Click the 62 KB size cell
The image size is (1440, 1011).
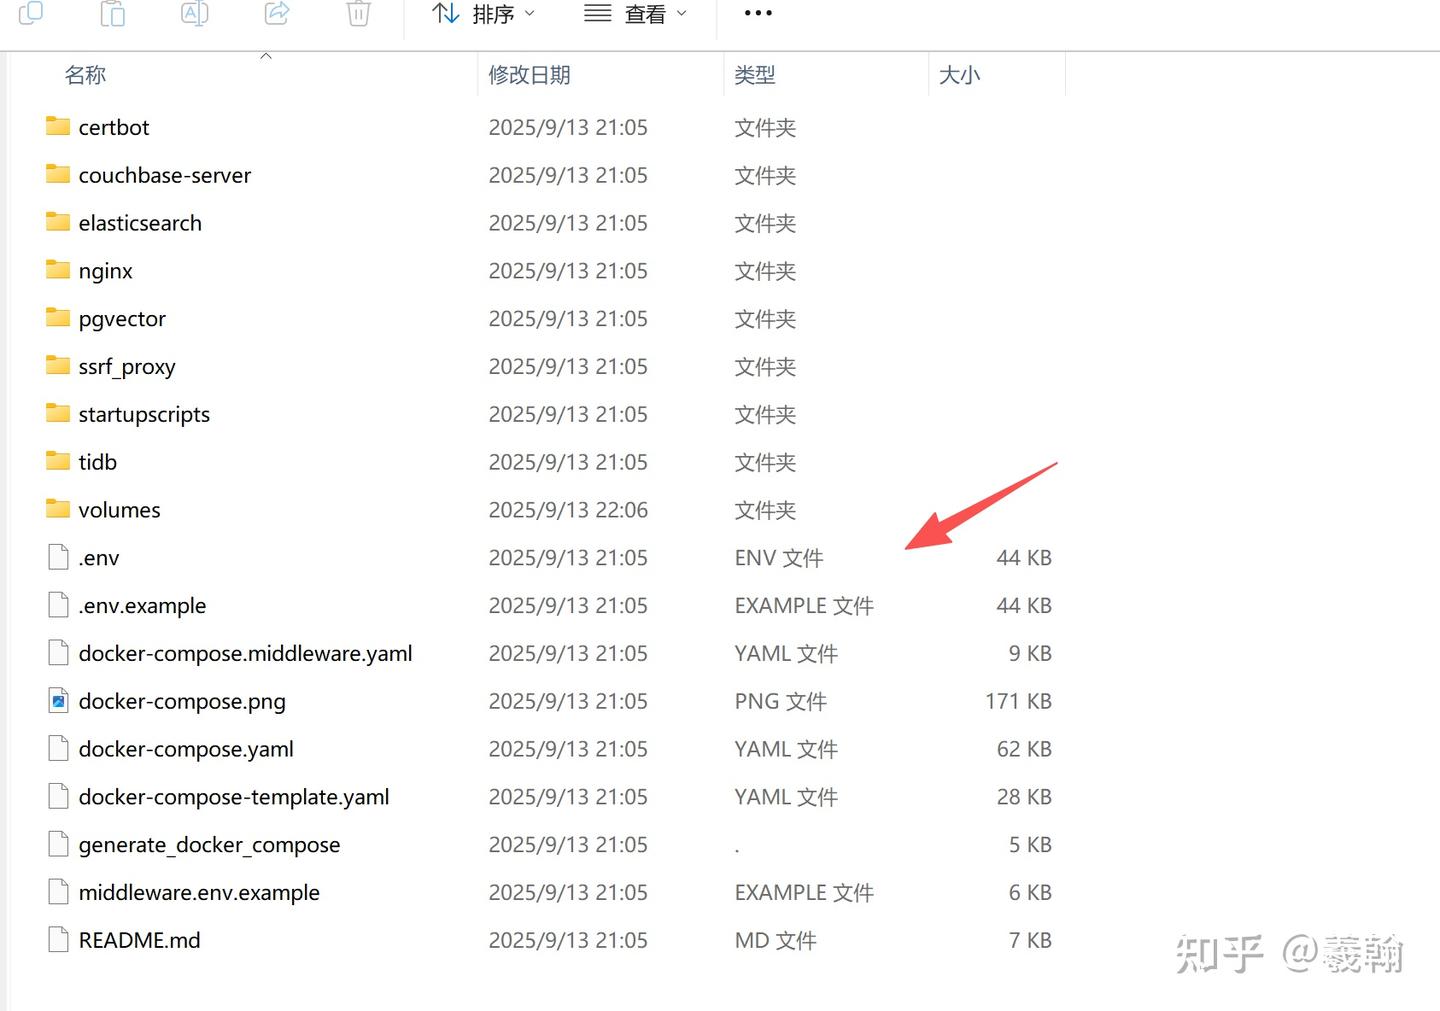tap(1024, 749)
